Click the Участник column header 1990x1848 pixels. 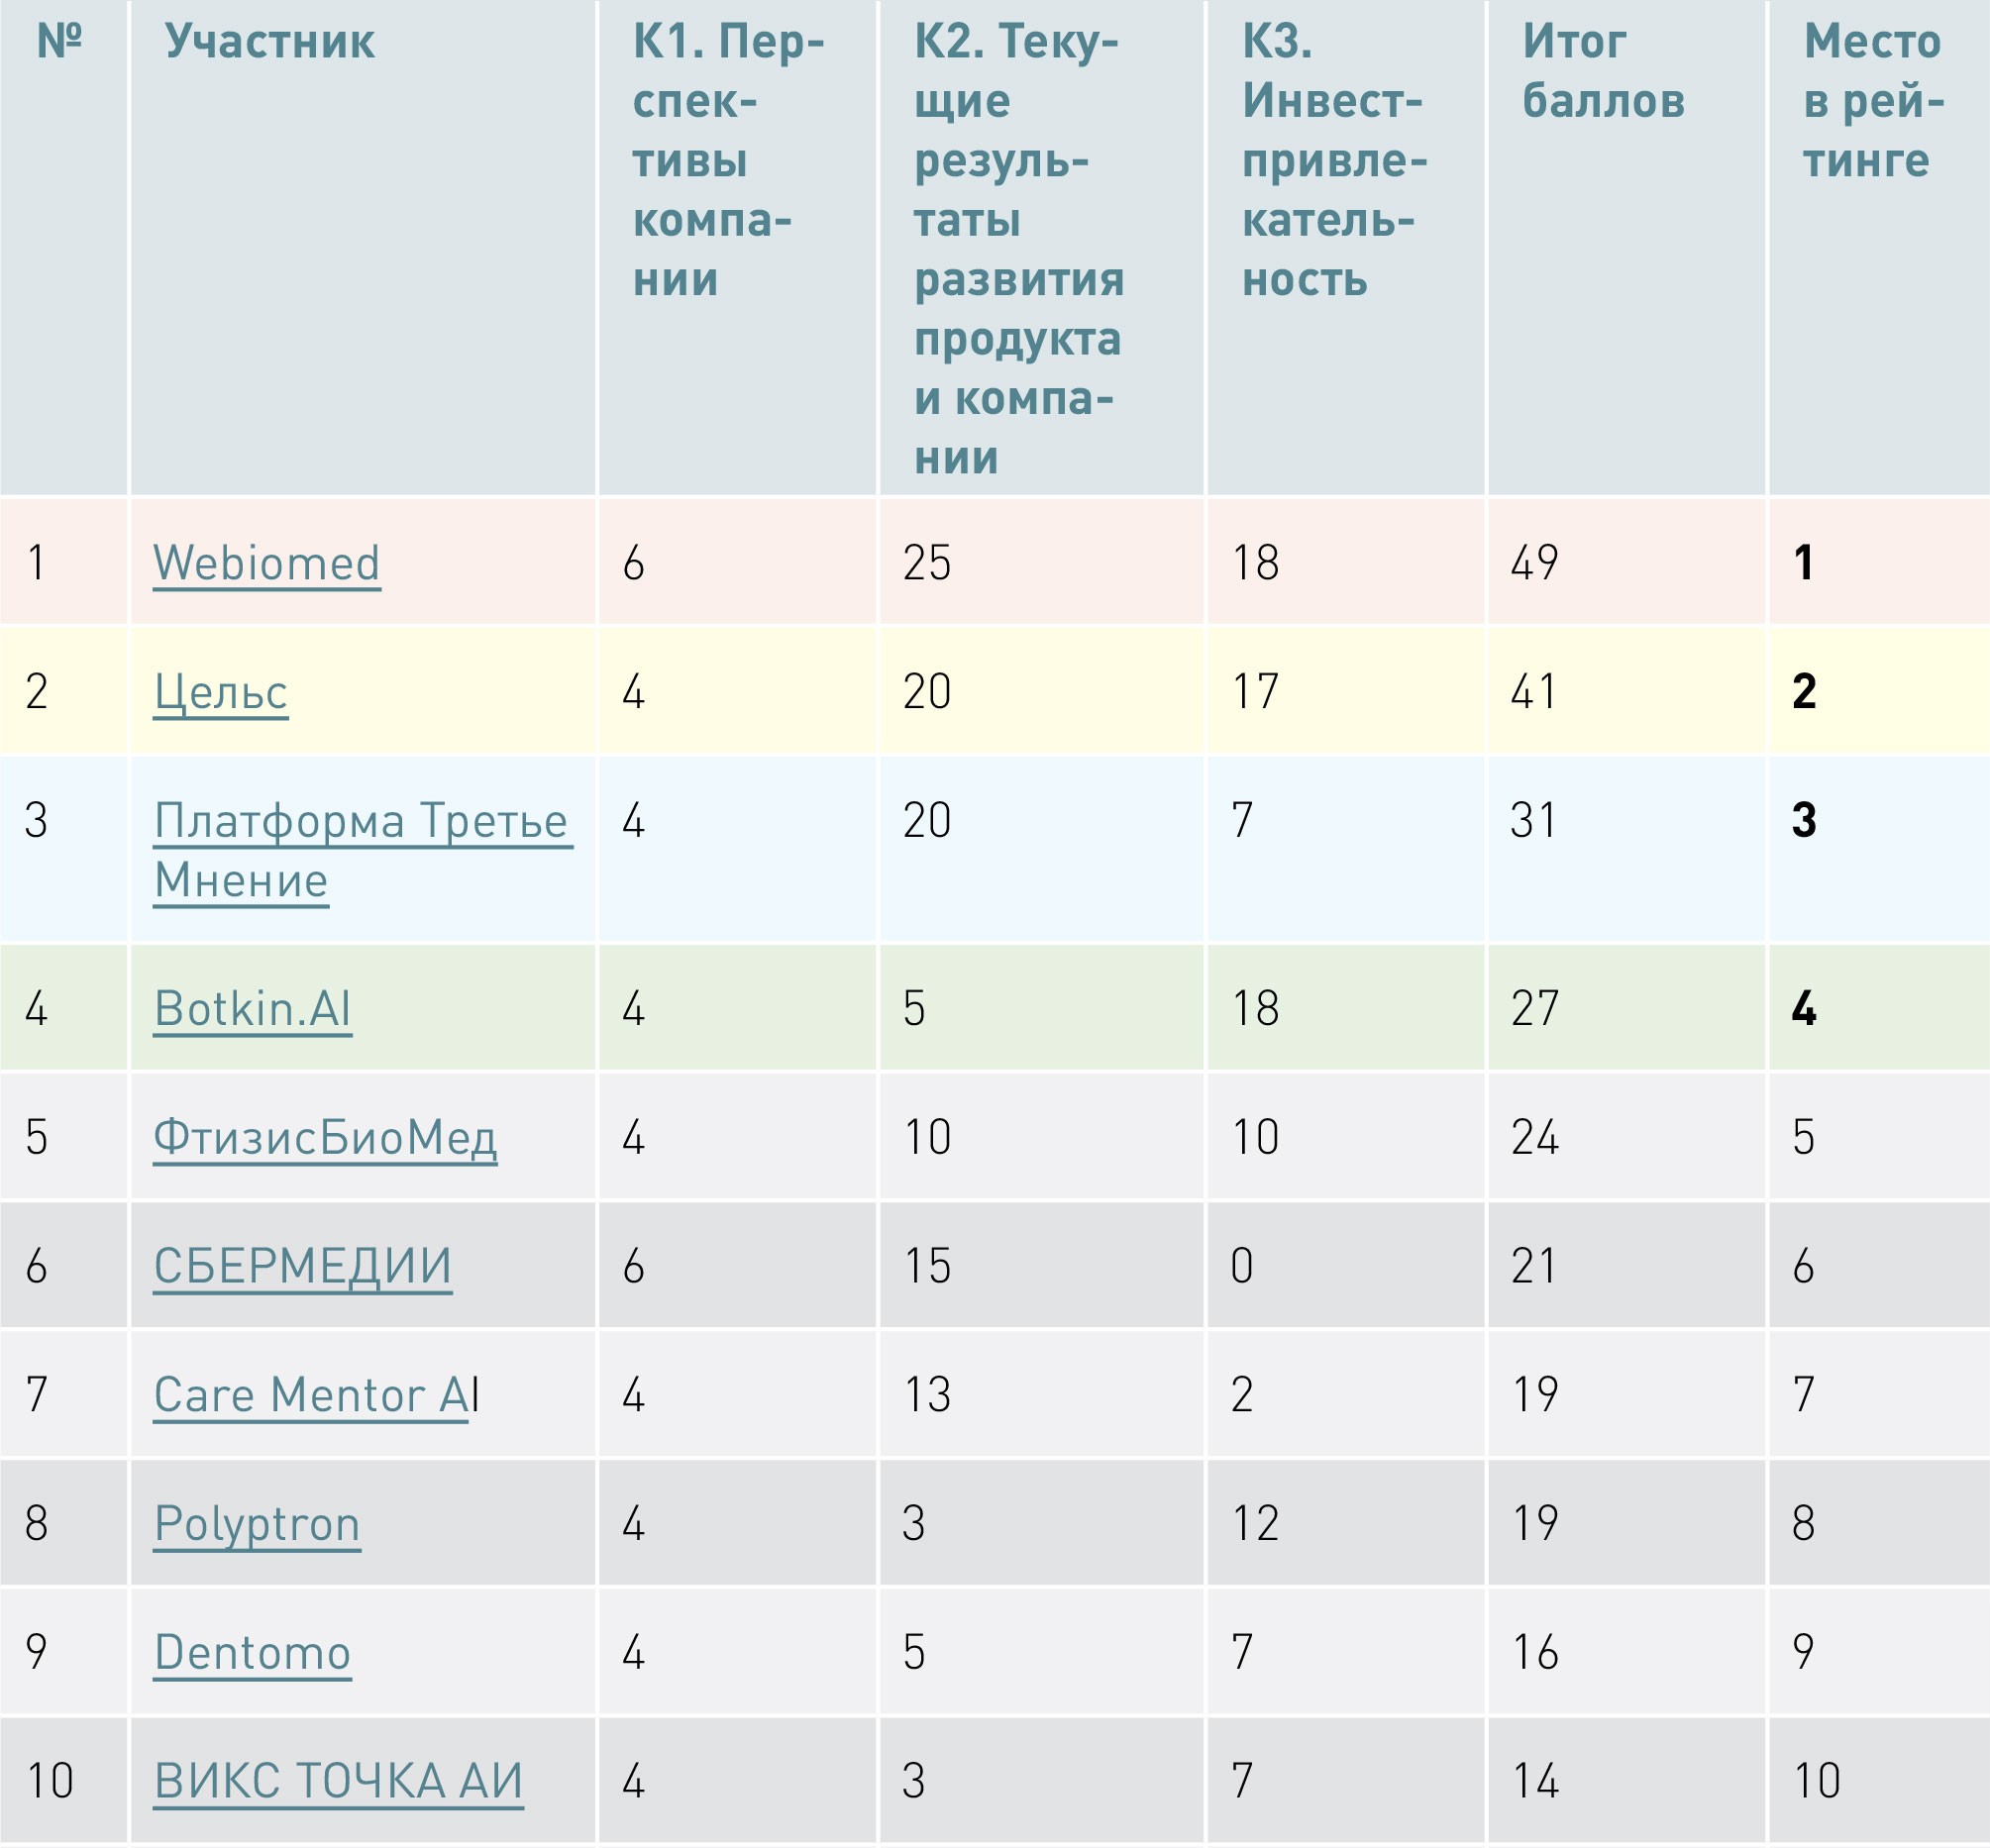[270, 42]
